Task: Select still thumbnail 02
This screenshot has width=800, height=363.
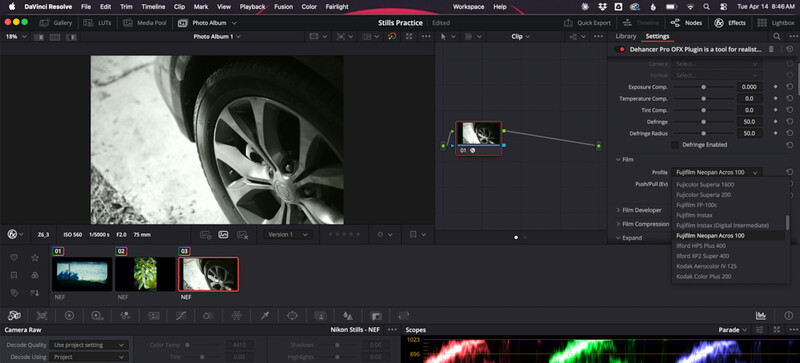Action: click(145, 274)
